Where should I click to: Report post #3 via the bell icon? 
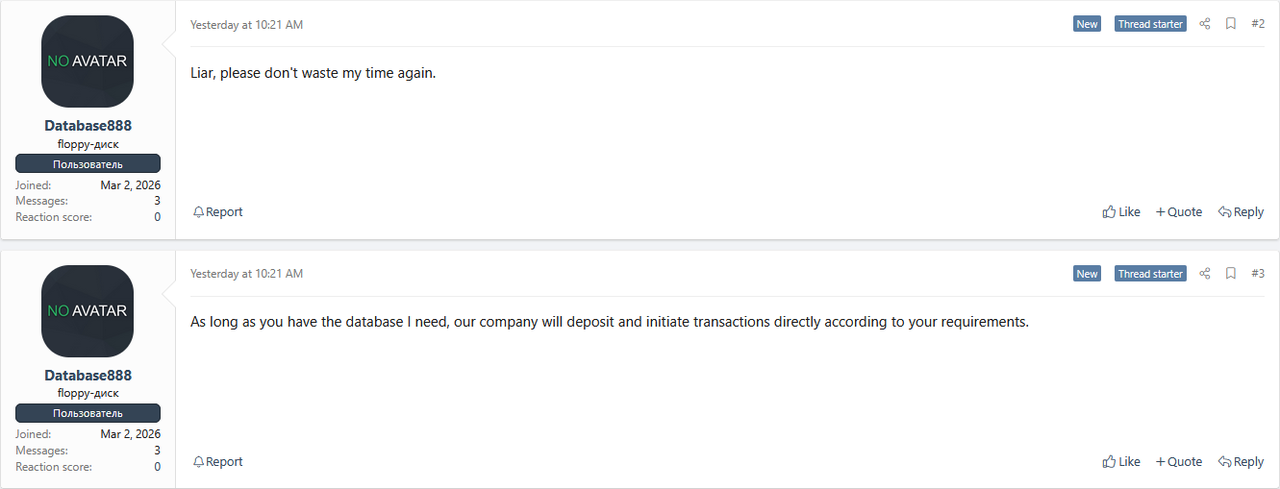click(x=218, y=462)
